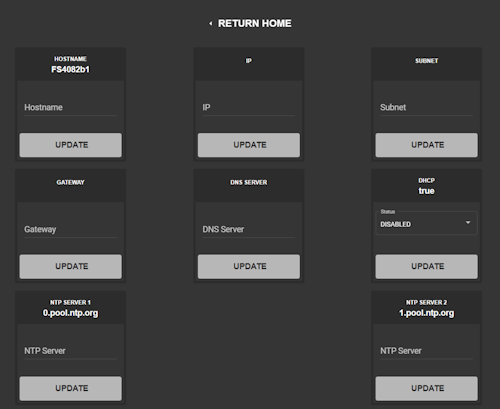Click UPDATE under NTP Server 1
The width and height of the screenshot is (500, 409).
71,388
